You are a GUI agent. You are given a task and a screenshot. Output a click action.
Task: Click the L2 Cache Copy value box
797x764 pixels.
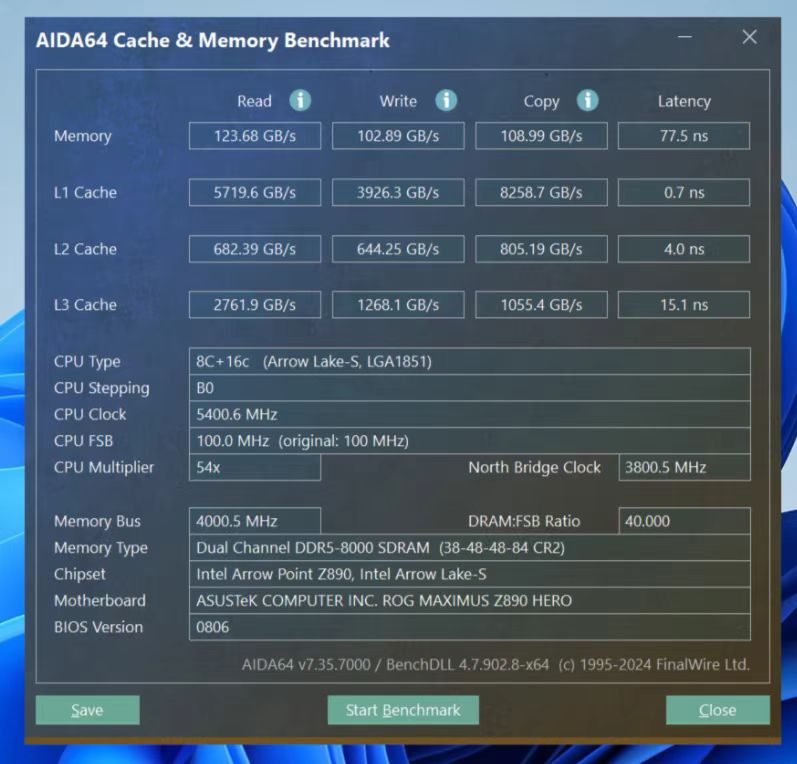(541, 249)
